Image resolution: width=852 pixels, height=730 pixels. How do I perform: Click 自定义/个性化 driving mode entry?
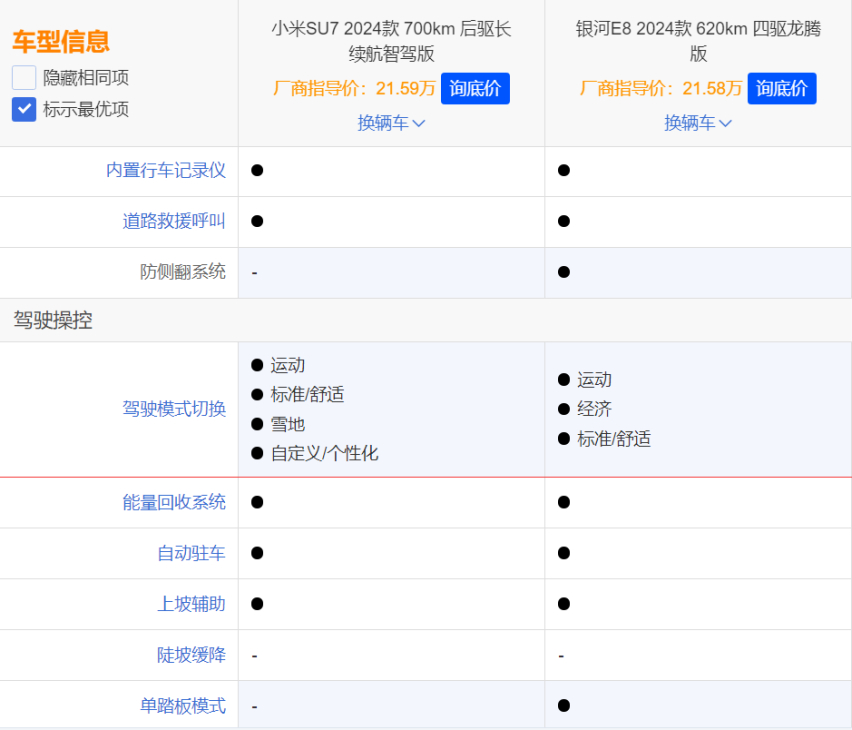tap(324, 454)
